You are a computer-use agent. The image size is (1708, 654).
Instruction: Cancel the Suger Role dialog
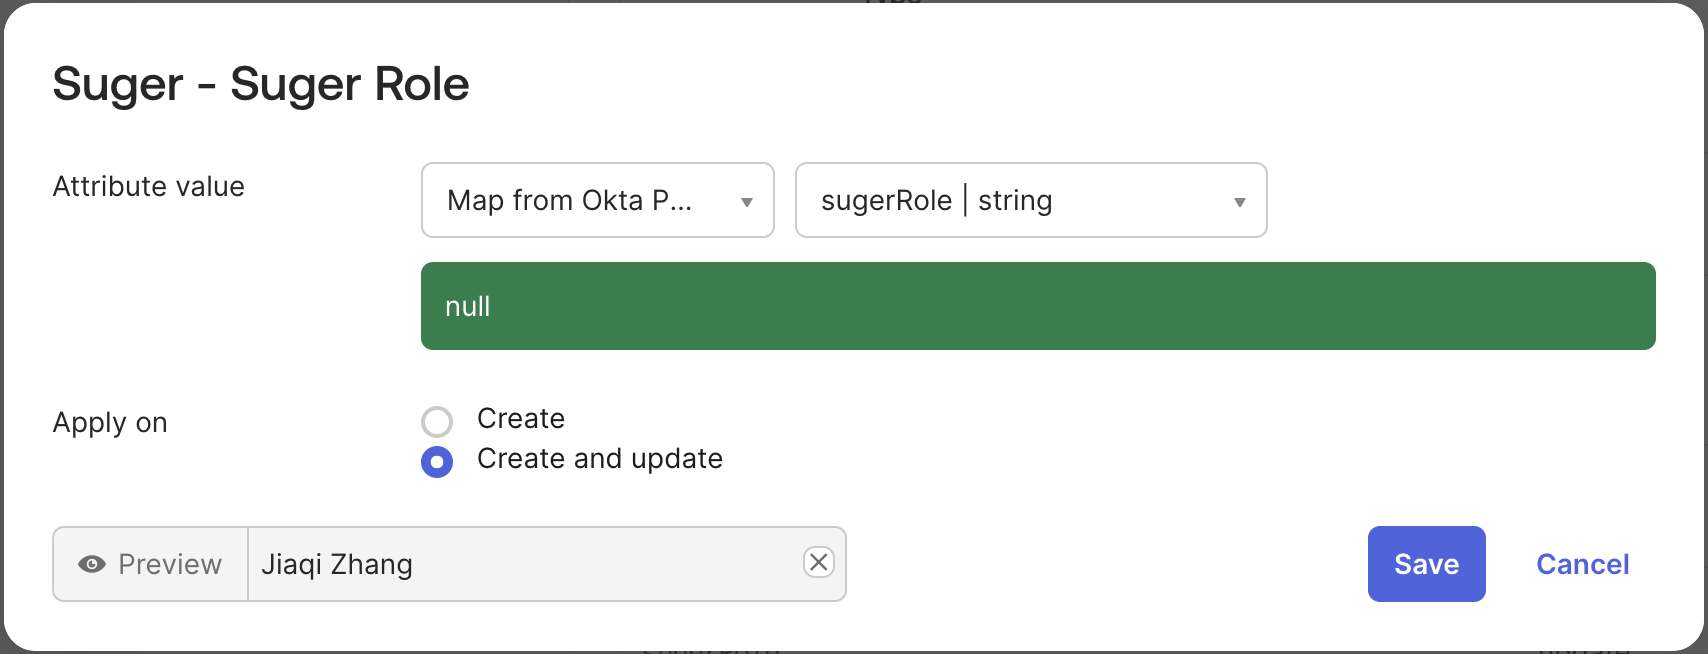(1582, 564)
